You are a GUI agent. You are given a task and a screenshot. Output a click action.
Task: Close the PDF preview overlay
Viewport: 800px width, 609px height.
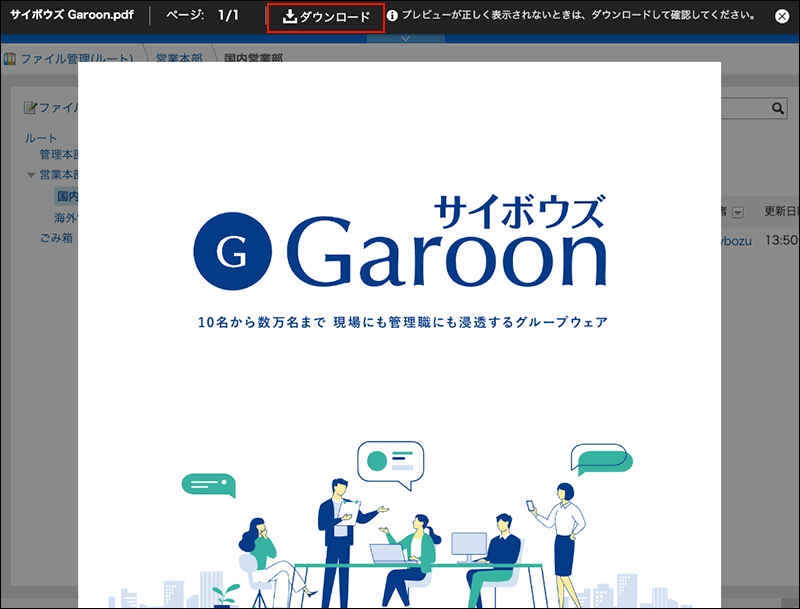[781, 16]
